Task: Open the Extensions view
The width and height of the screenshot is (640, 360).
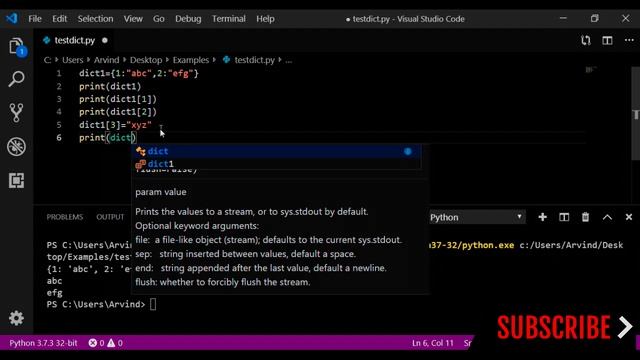Action: pos(16,180)
